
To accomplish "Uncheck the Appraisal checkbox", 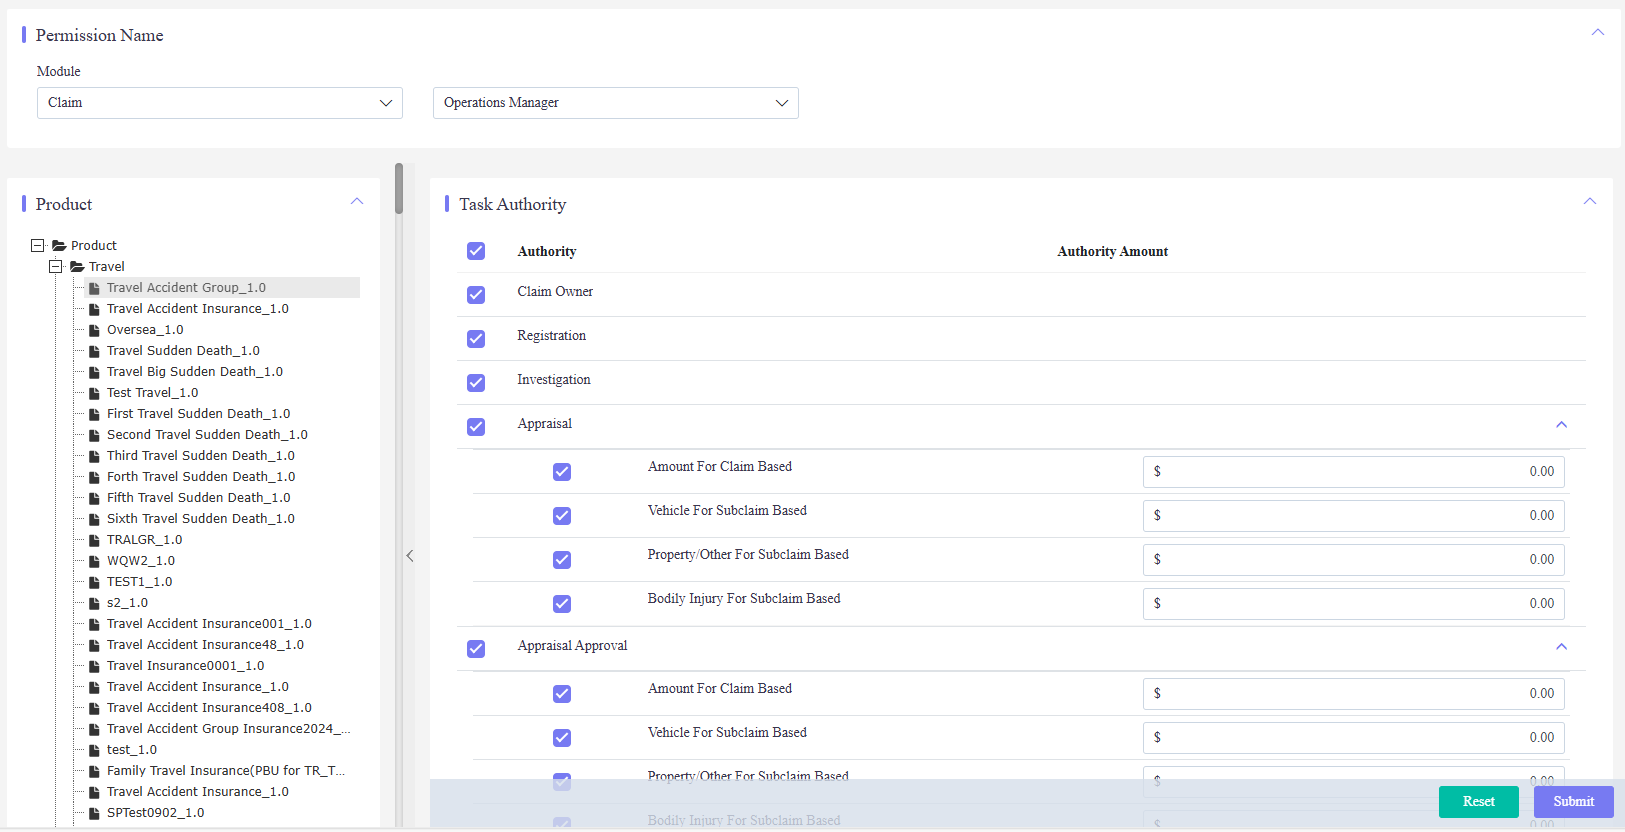I will tap(476, 427).
